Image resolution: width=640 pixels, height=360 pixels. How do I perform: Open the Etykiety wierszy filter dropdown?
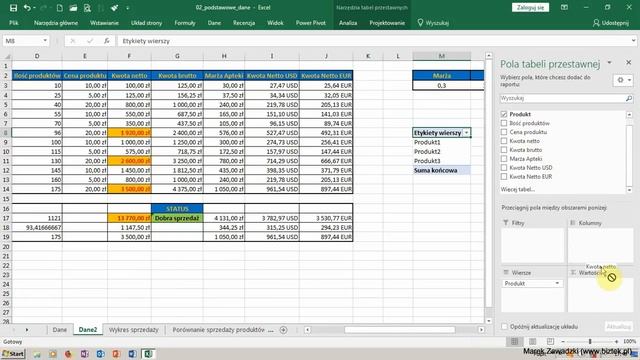coord(466,133)
